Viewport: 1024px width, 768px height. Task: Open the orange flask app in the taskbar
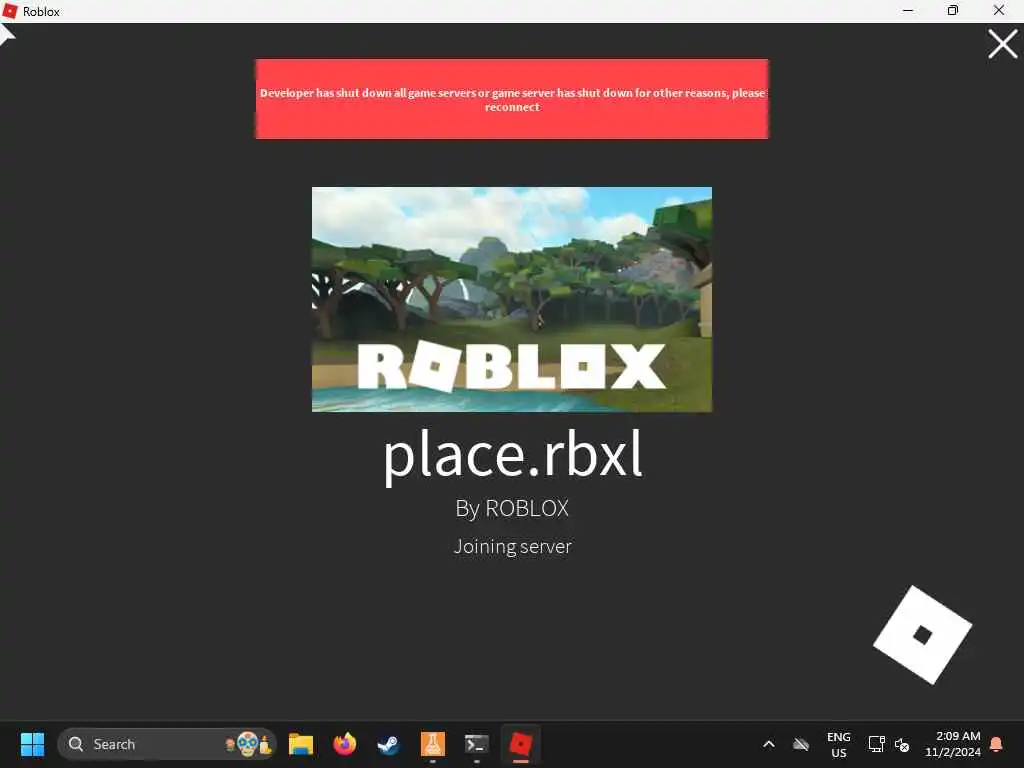(x=432, y=744)
